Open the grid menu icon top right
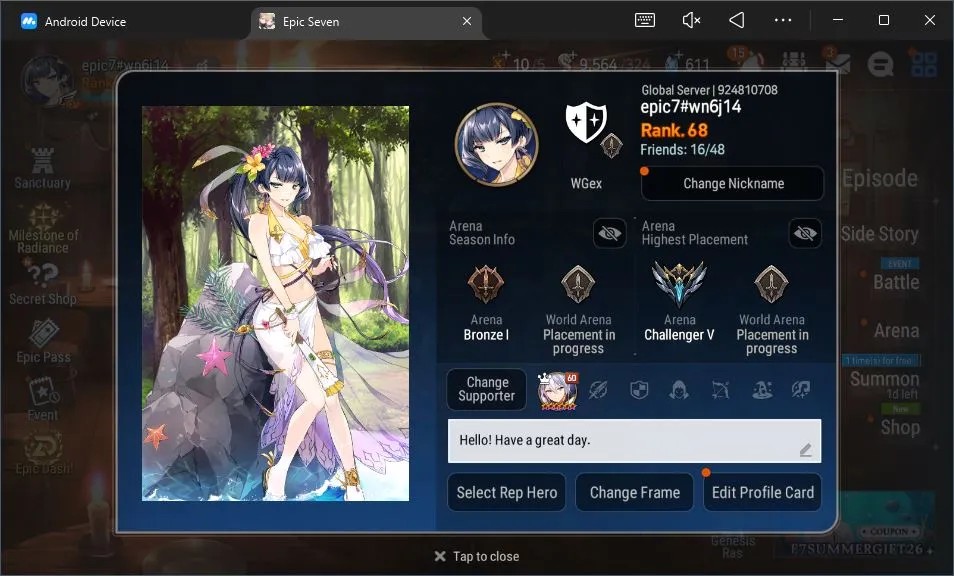 coord(924,63)
